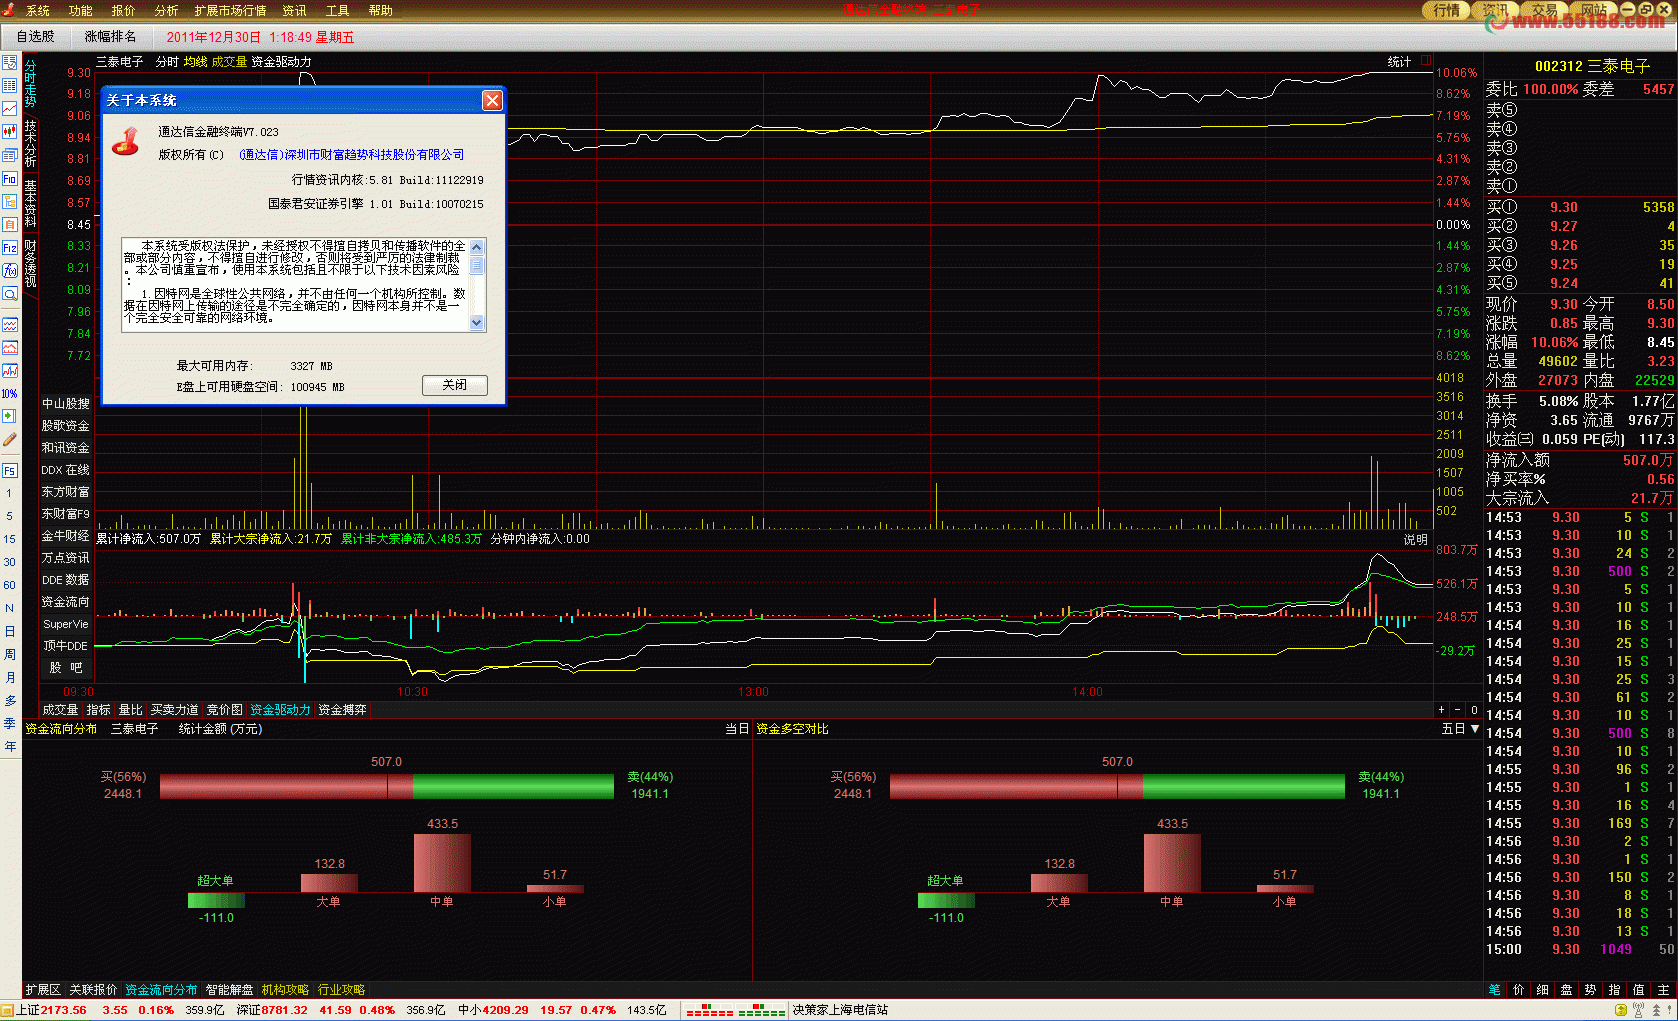The width and height of the screenshot is (1678, 1021).
Task: Click the F12 icon in left toolbar
Action: 9,247
